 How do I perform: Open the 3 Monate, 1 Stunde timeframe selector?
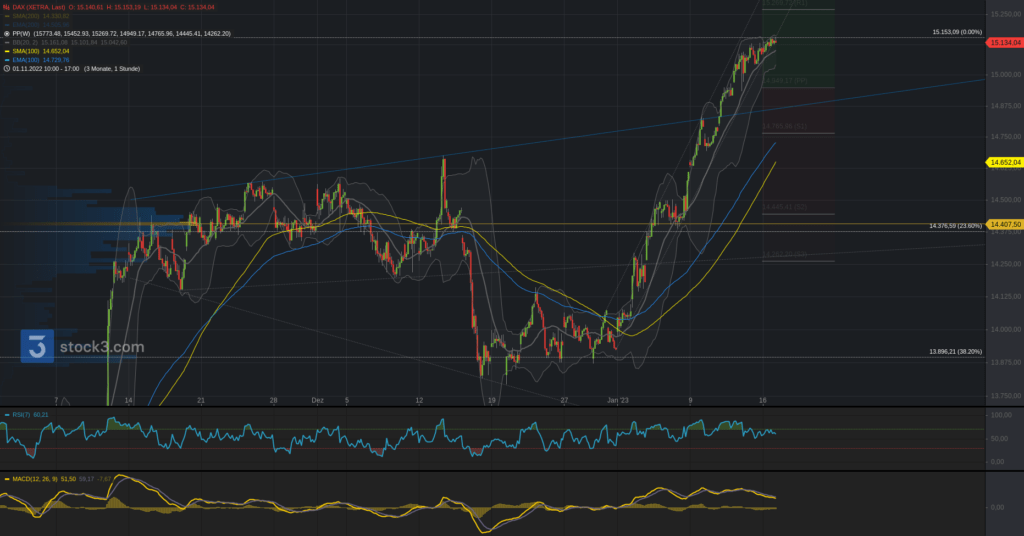coord(112,69)
